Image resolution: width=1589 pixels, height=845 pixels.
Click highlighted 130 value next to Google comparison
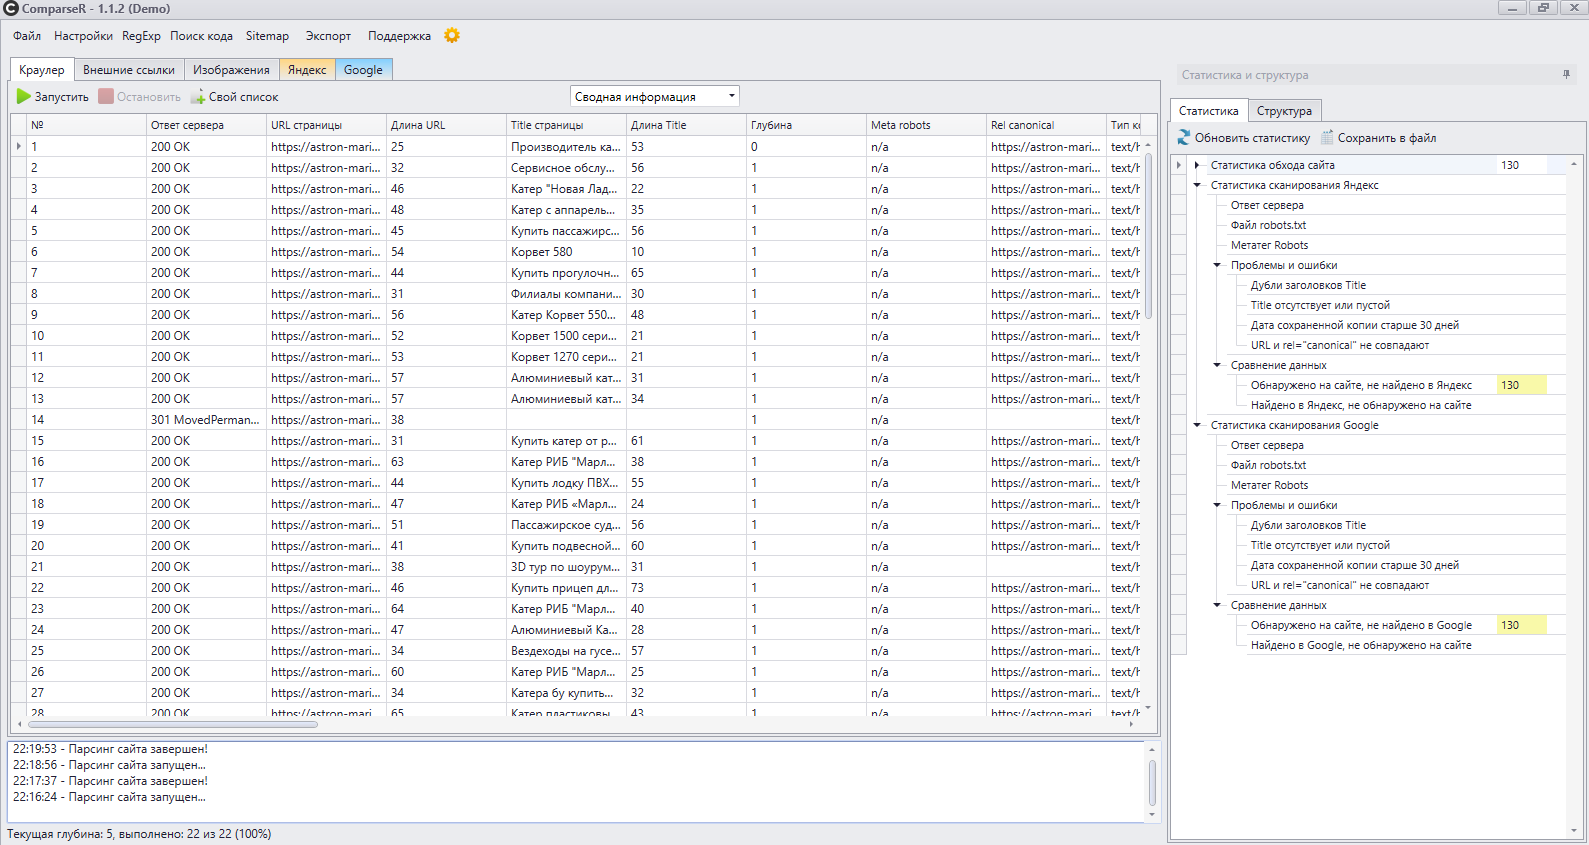pyautogui.click(x=1521, y=625)
